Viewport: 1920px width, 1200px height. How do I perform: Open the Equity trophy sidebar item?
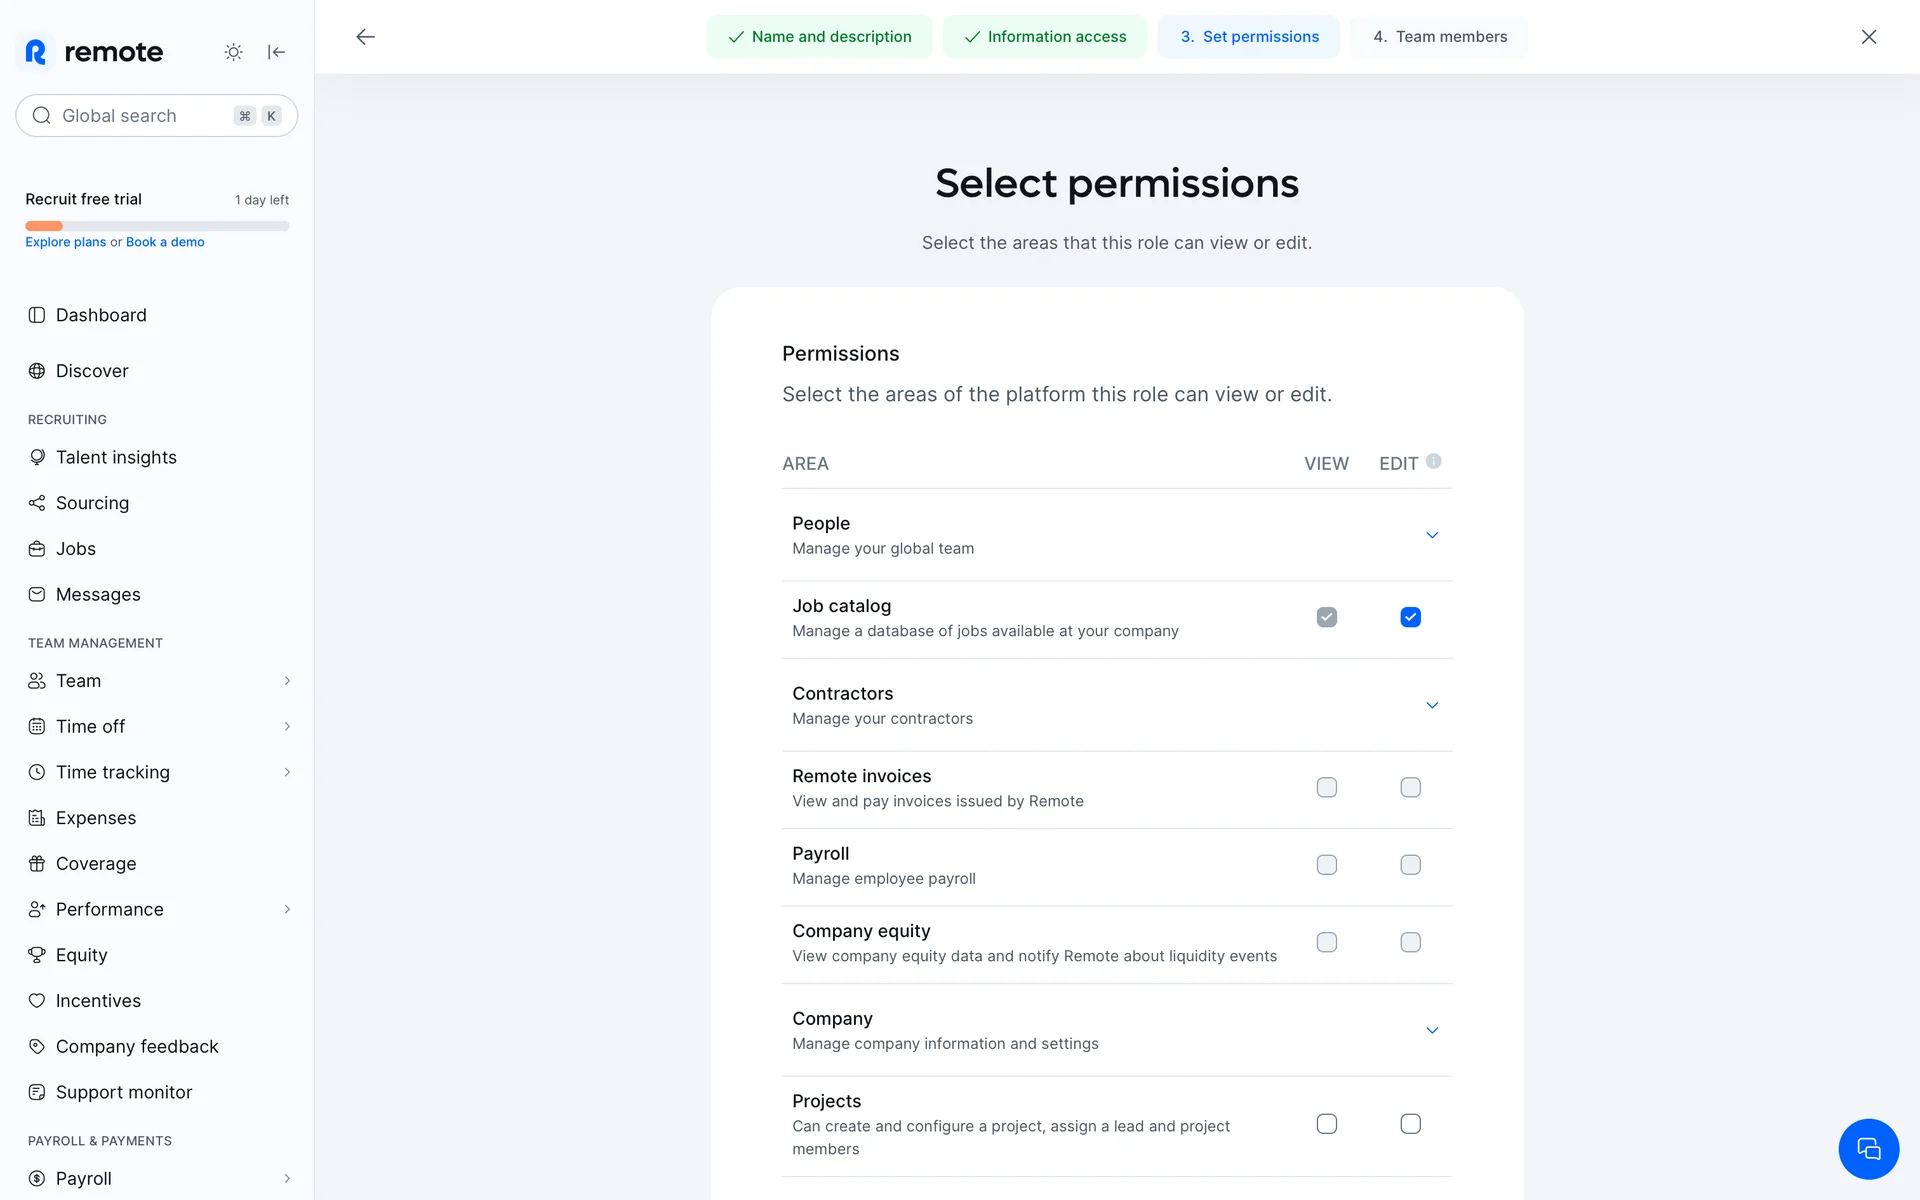[x=81, y=955]
